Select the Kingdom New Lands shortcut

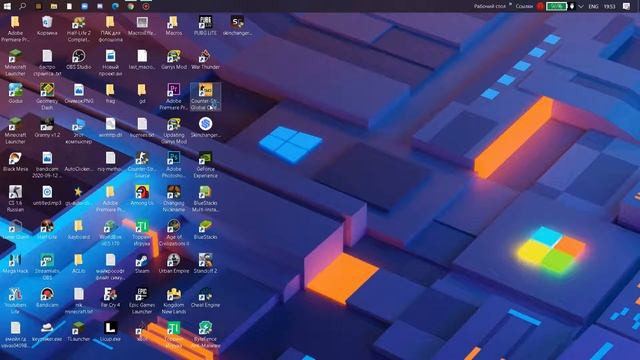click(174, 300)
